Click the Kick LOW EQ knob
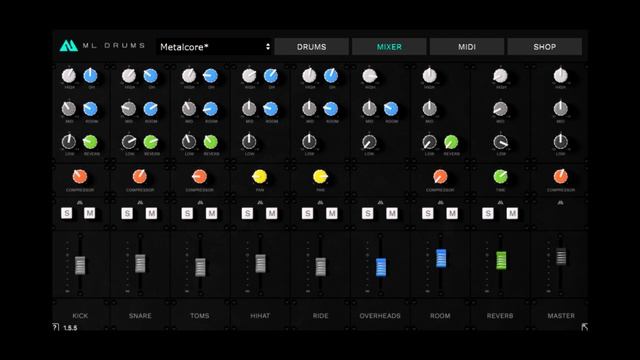Screen dimensions: 640x360 [x=69, y=142]
